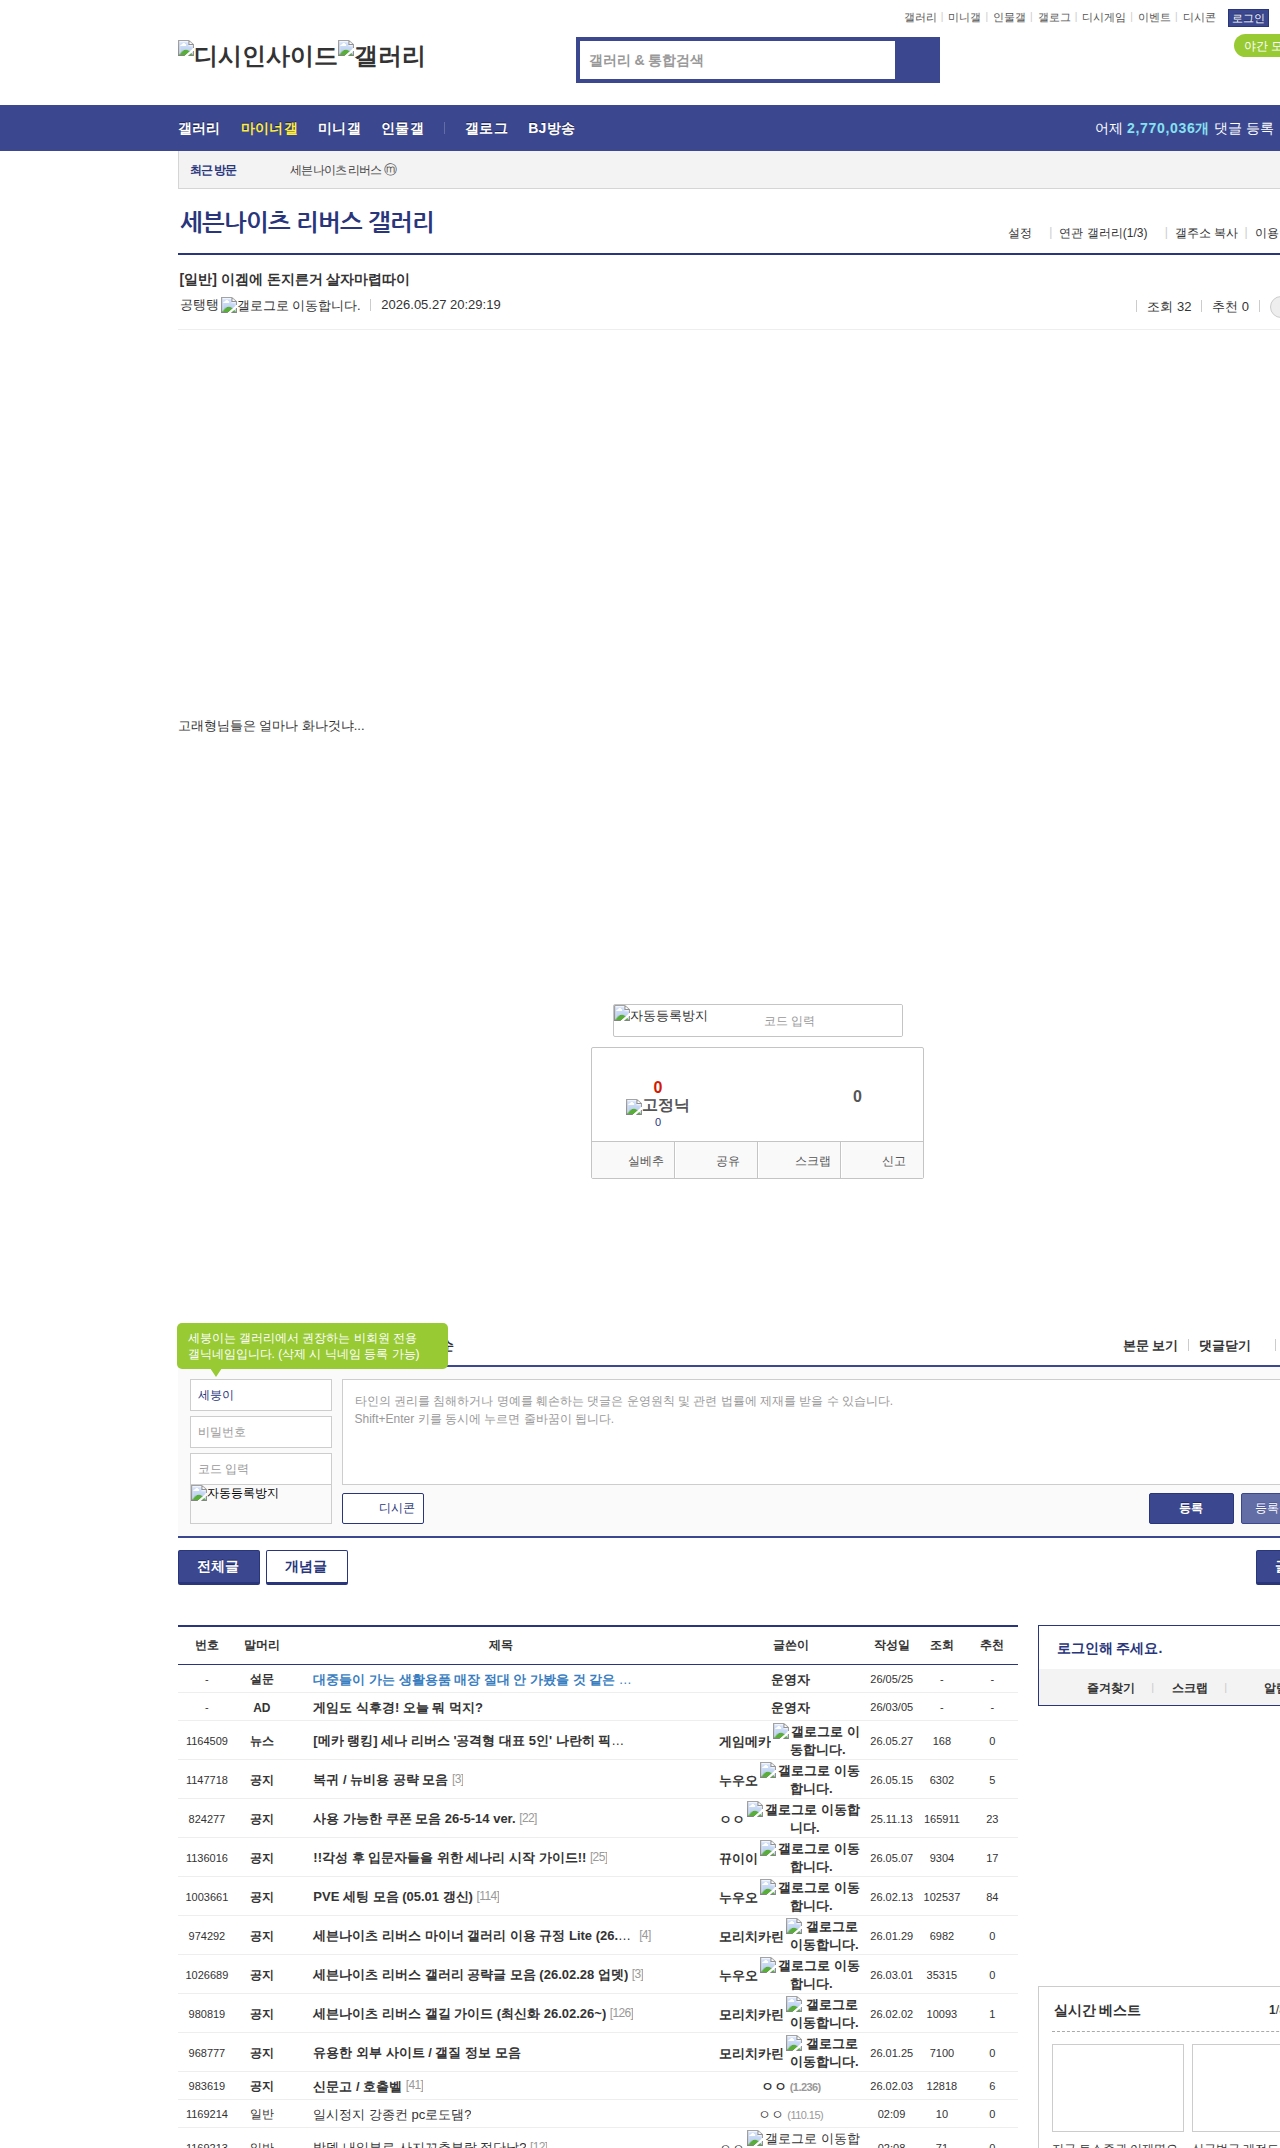Viewport: 1280px width, 2148px height.
Task: Focus the 갤러리 & 통합검색 search field
Action: [x=738, y=60]
